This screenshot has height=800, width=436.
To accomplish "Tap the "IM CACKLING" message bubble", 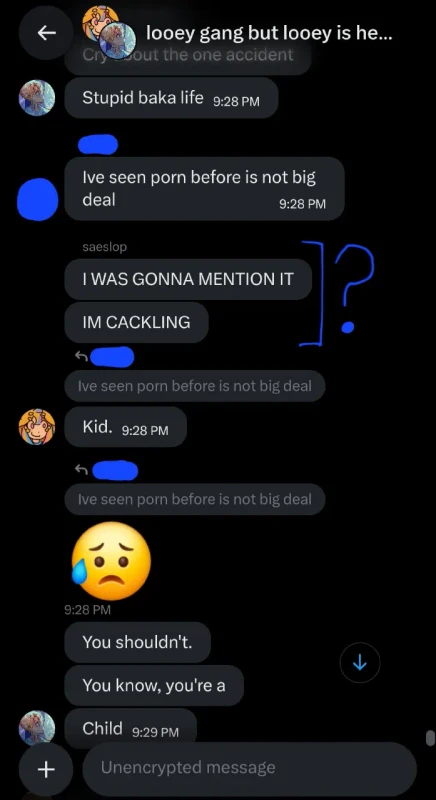I will click(x=136, y=322).
